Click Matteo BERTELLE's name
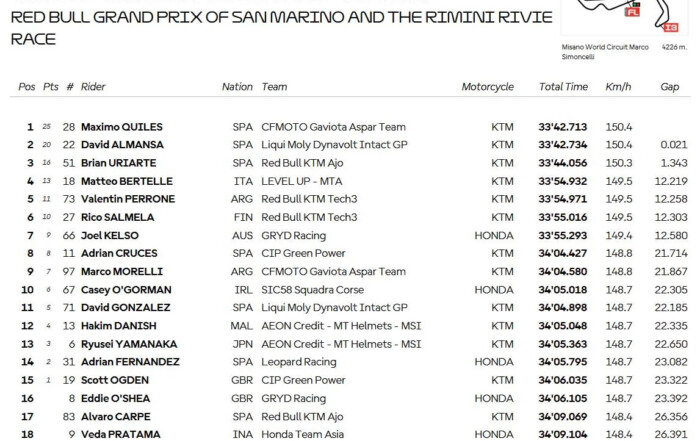The image size is (700, 441). pyautogui.click(x=127, y=181)
